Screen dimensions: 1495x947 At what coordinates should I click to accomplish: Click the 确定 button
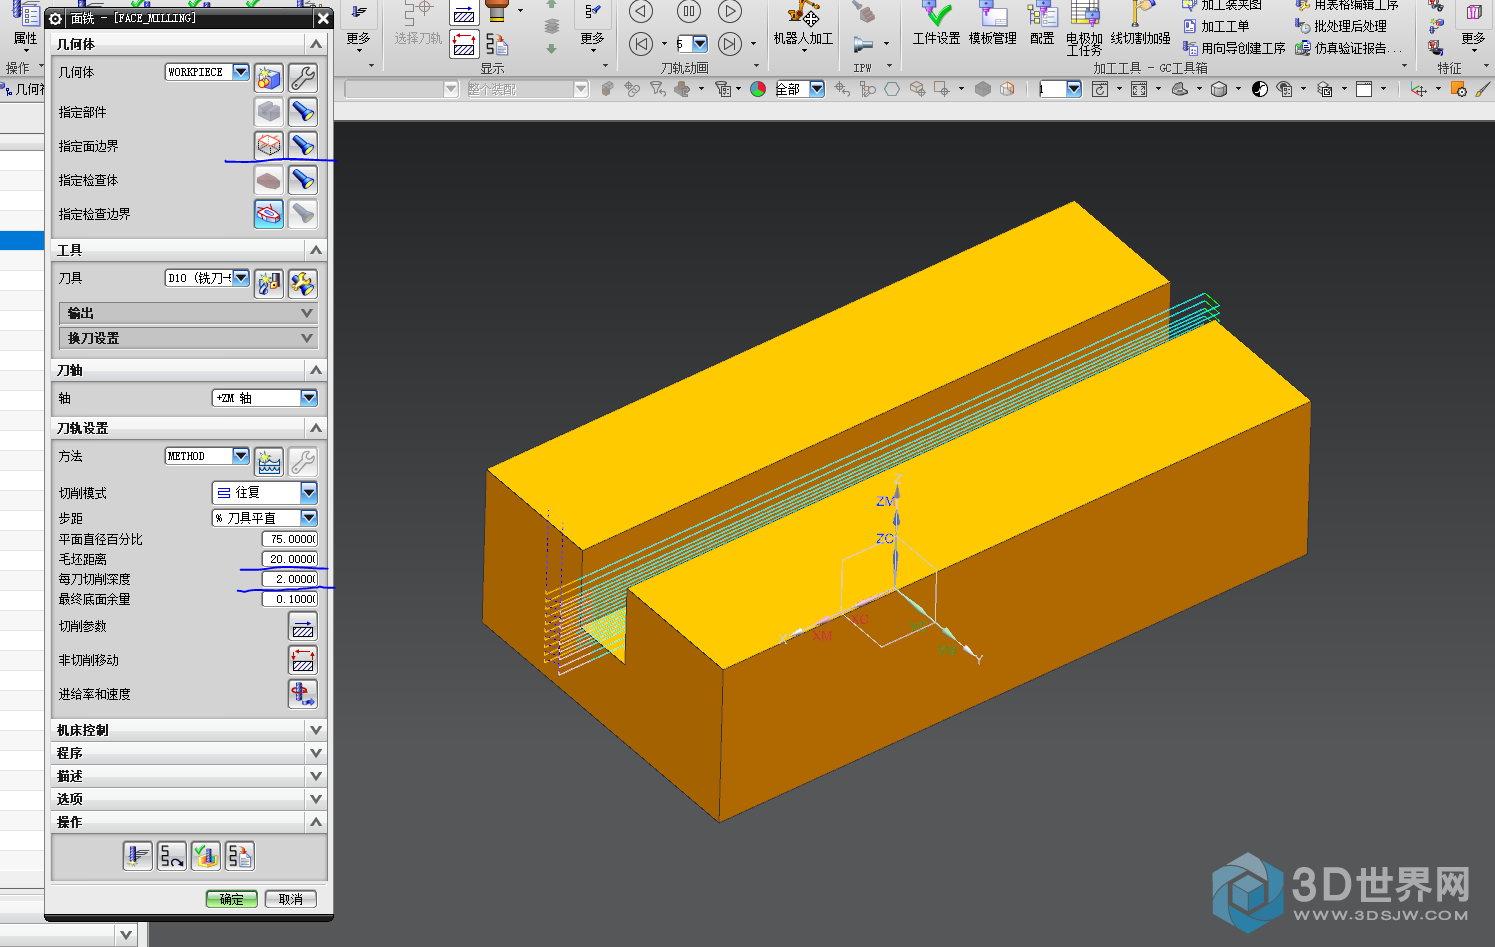(232, 899)
